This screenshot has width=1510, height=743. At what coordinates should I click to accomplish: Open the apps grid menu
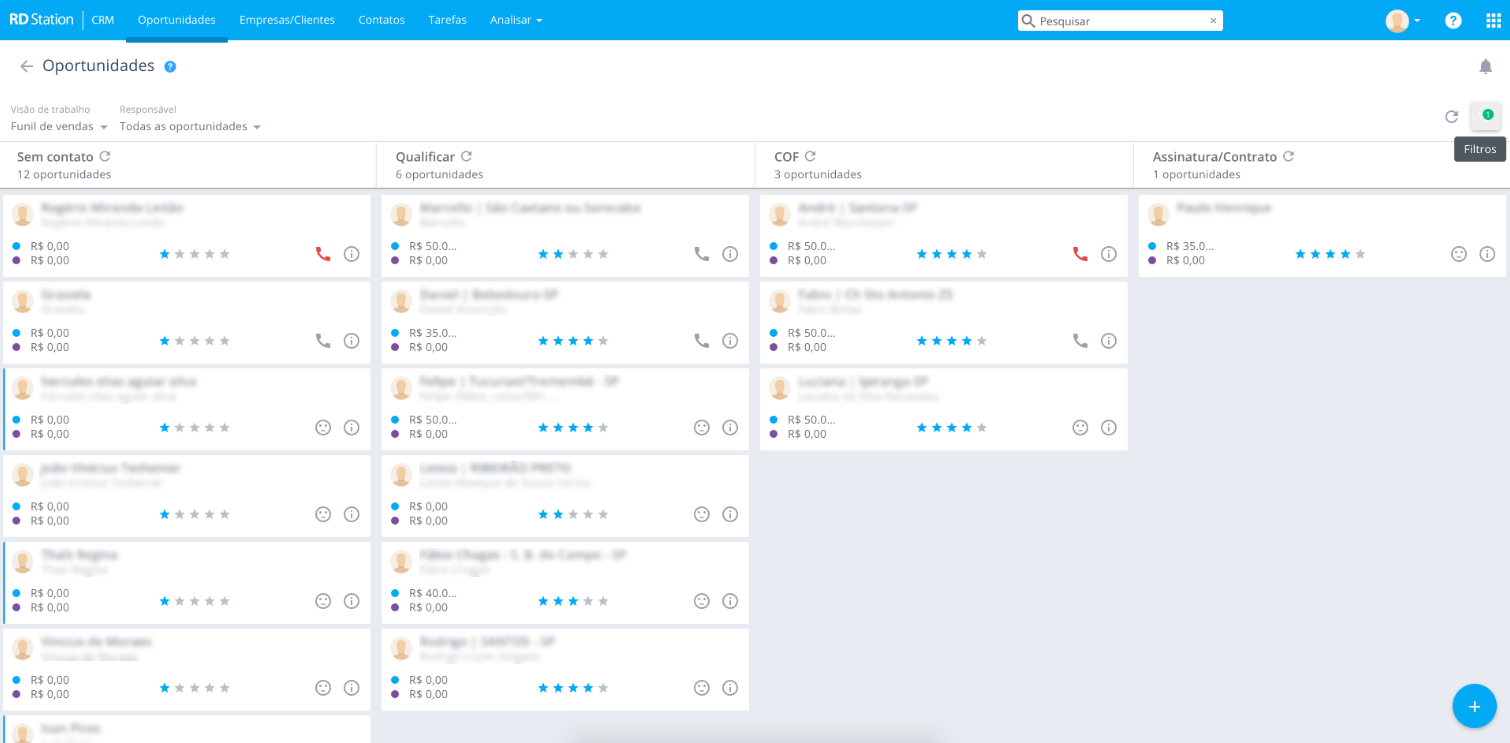[x=1493, y=20]
